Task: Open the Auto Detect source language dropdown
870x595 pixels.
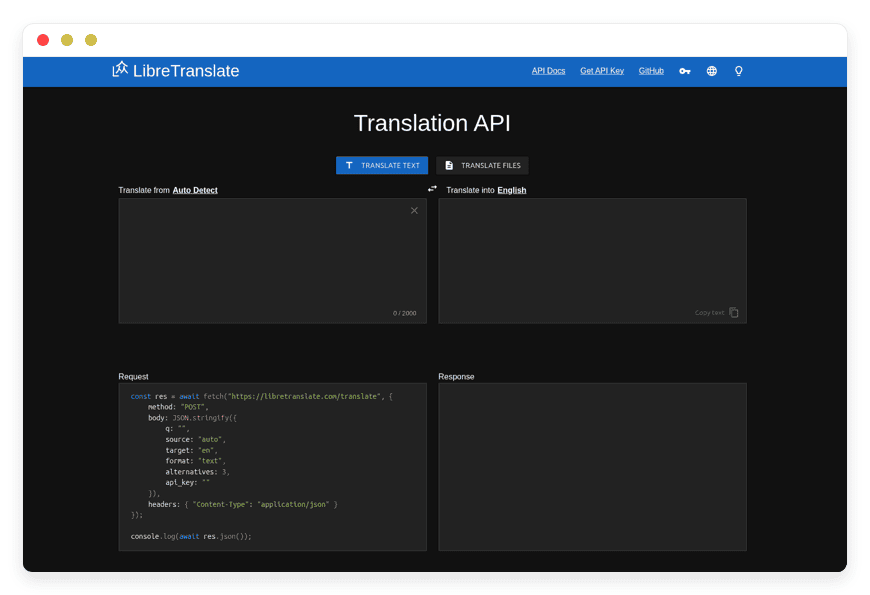Action: tap(194, 189)
